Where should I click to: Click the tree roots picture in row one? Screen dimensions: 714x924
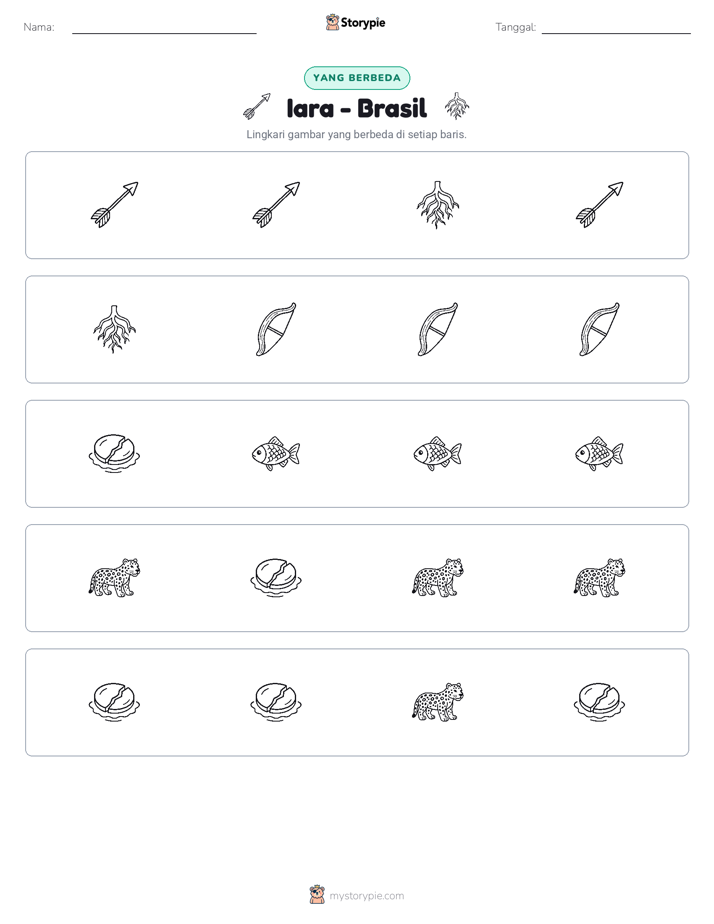(x=437, y=204)
